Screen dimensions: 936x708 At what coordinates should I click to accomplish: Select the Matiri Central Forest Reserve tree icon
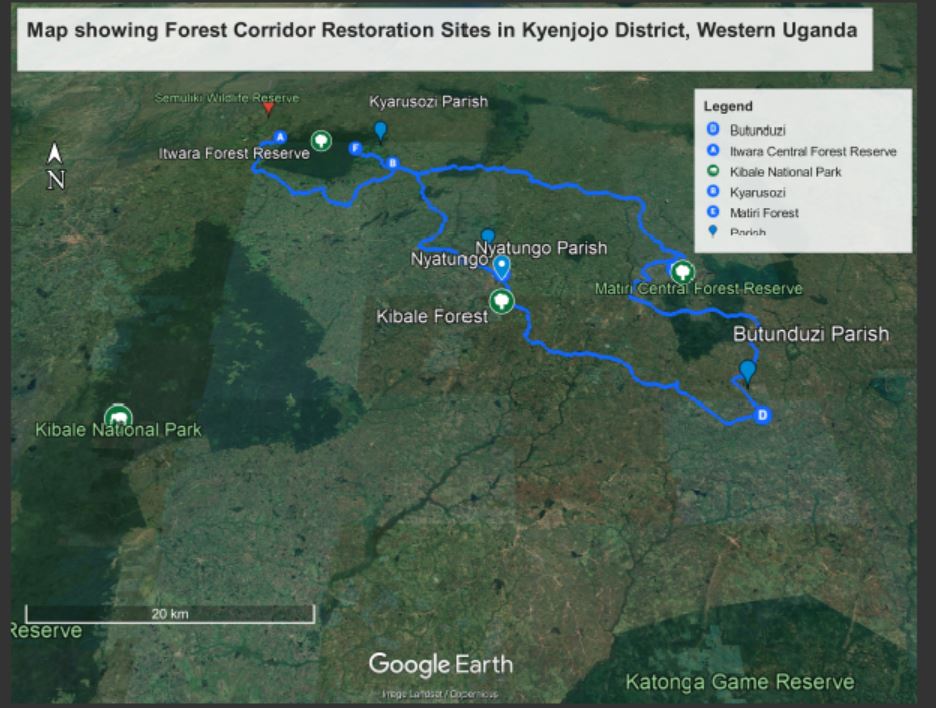(x=683, y=271)
